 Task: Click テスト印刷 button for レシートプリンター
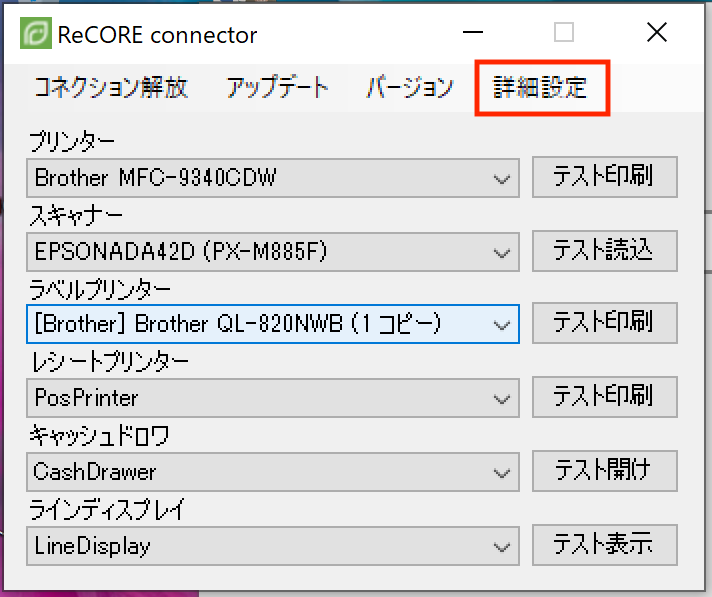coord(605,397)
